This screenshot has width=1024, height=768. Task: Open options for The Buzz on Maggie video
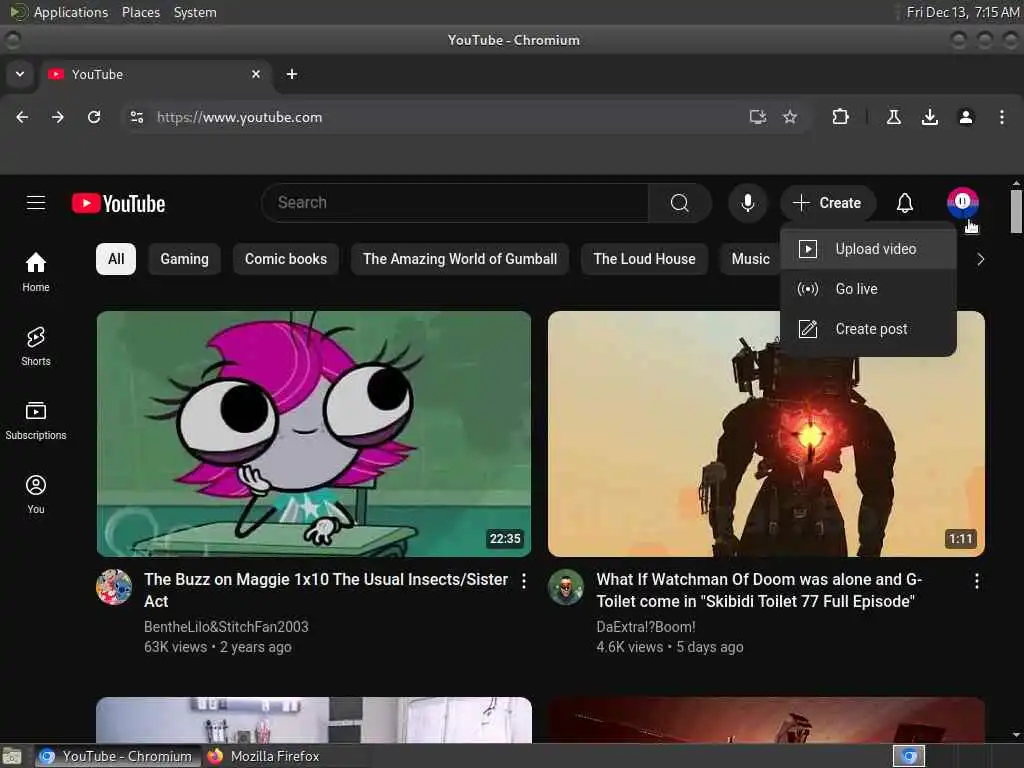coord(524,581)
